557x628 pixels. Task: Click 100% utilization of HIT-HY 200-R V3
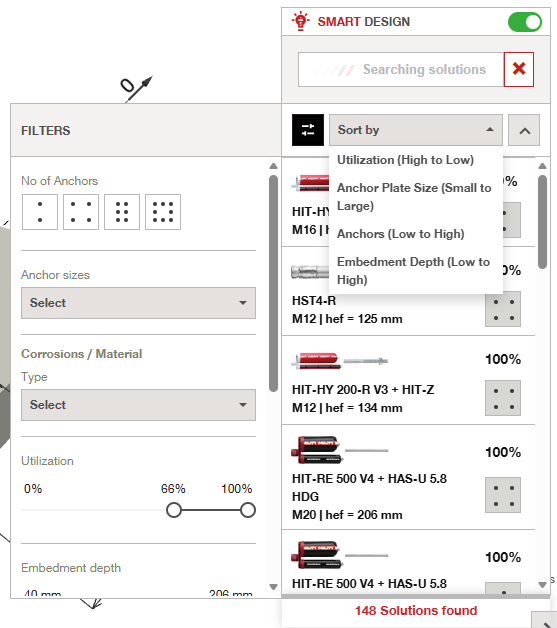(x=503, y=359)
